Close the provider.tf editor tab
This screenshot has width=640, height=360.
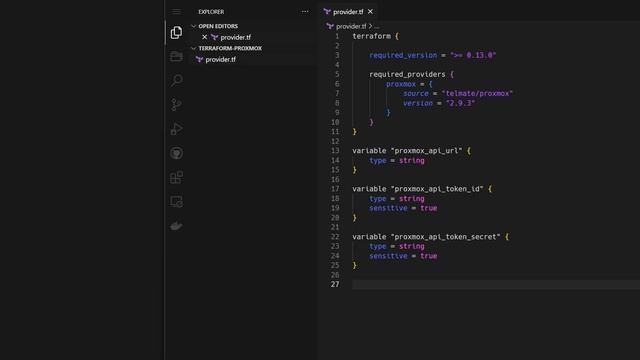[370, 11]
